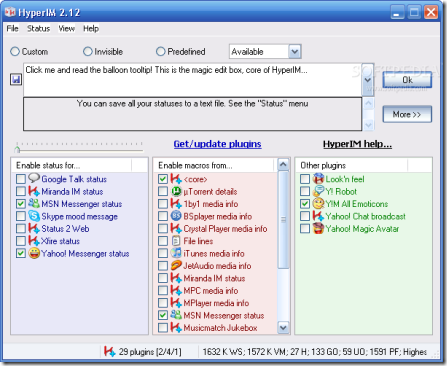
Task: Click the MSN Messenger status icon in macros list
Action: [x=176, y=315]
